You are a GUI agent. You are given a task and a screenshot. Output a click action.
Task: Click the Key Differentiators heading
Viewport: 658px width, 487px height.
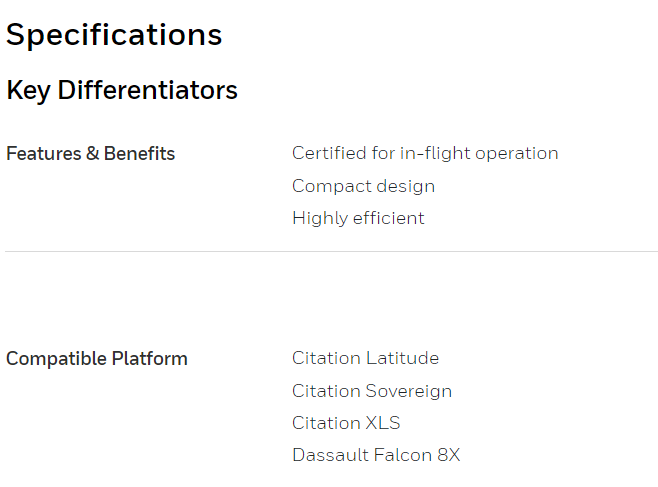click(x=122, y=90)
